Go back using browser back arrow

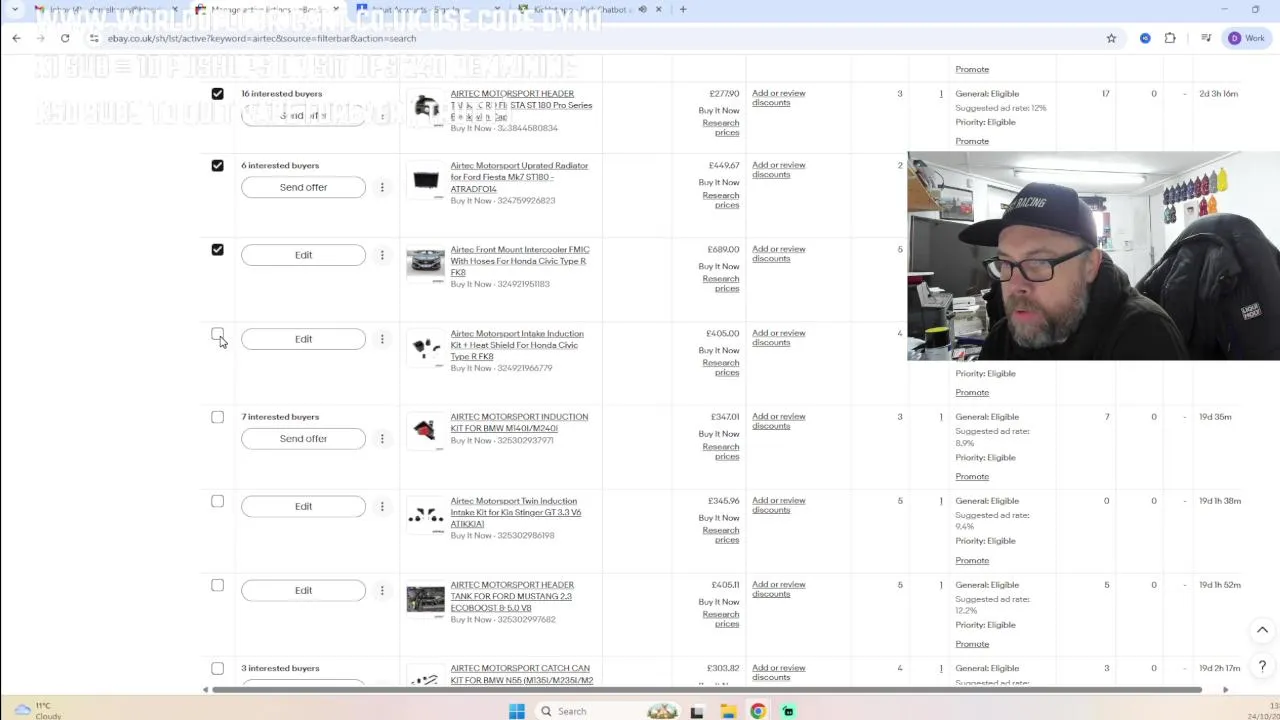[16, 38]
